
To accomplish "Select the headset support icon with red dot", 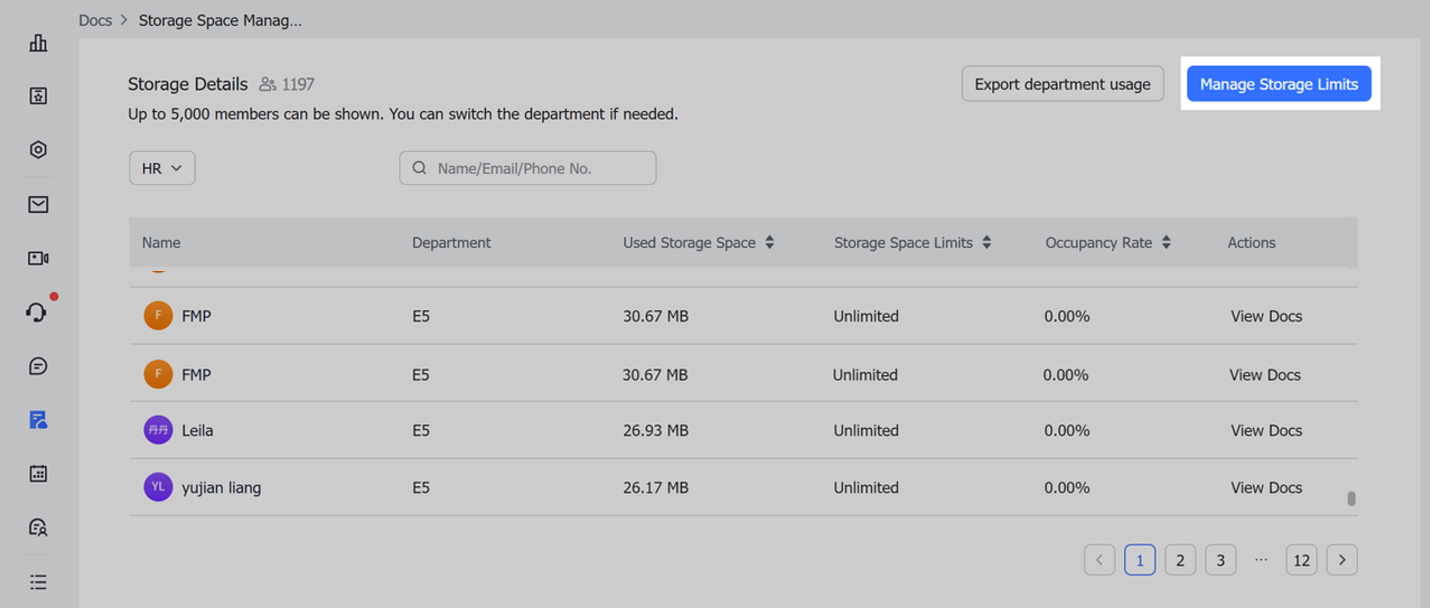I will pos(37,312).
